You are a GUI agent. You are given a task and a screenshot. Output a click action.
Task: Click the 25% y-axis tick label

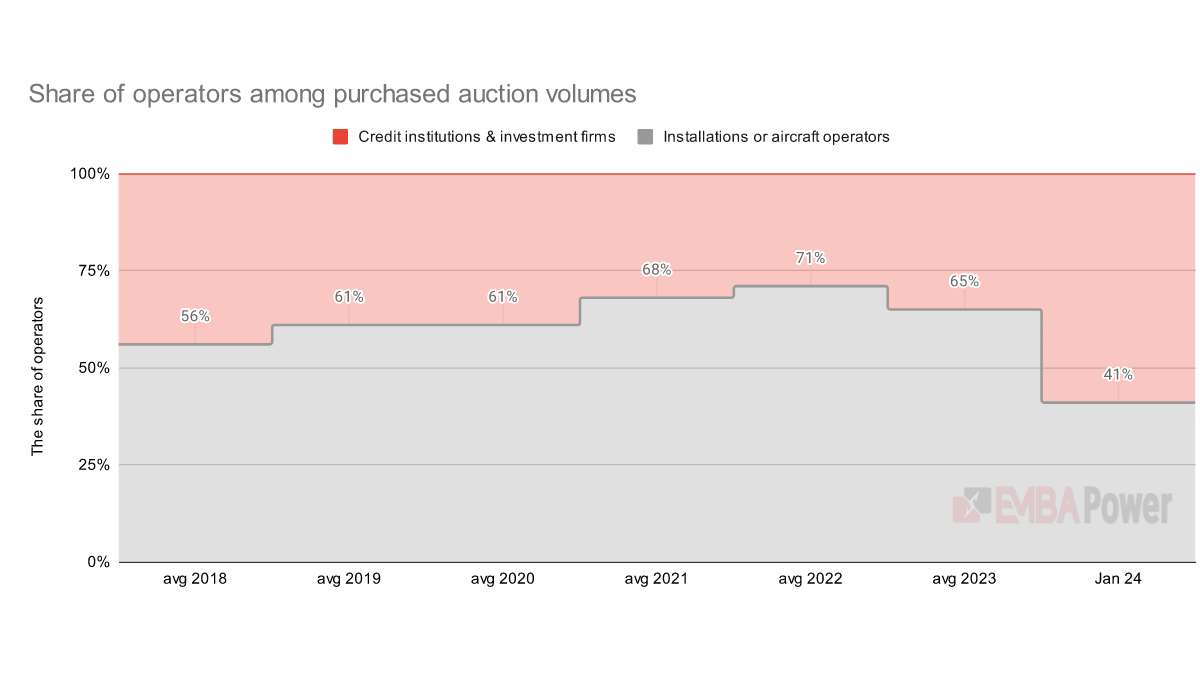pyautogui.click(x=93, y=465)
